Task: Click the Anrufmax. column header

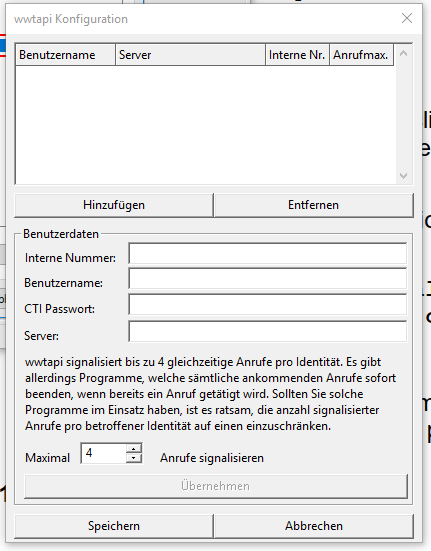Action: tap(361, 55)
